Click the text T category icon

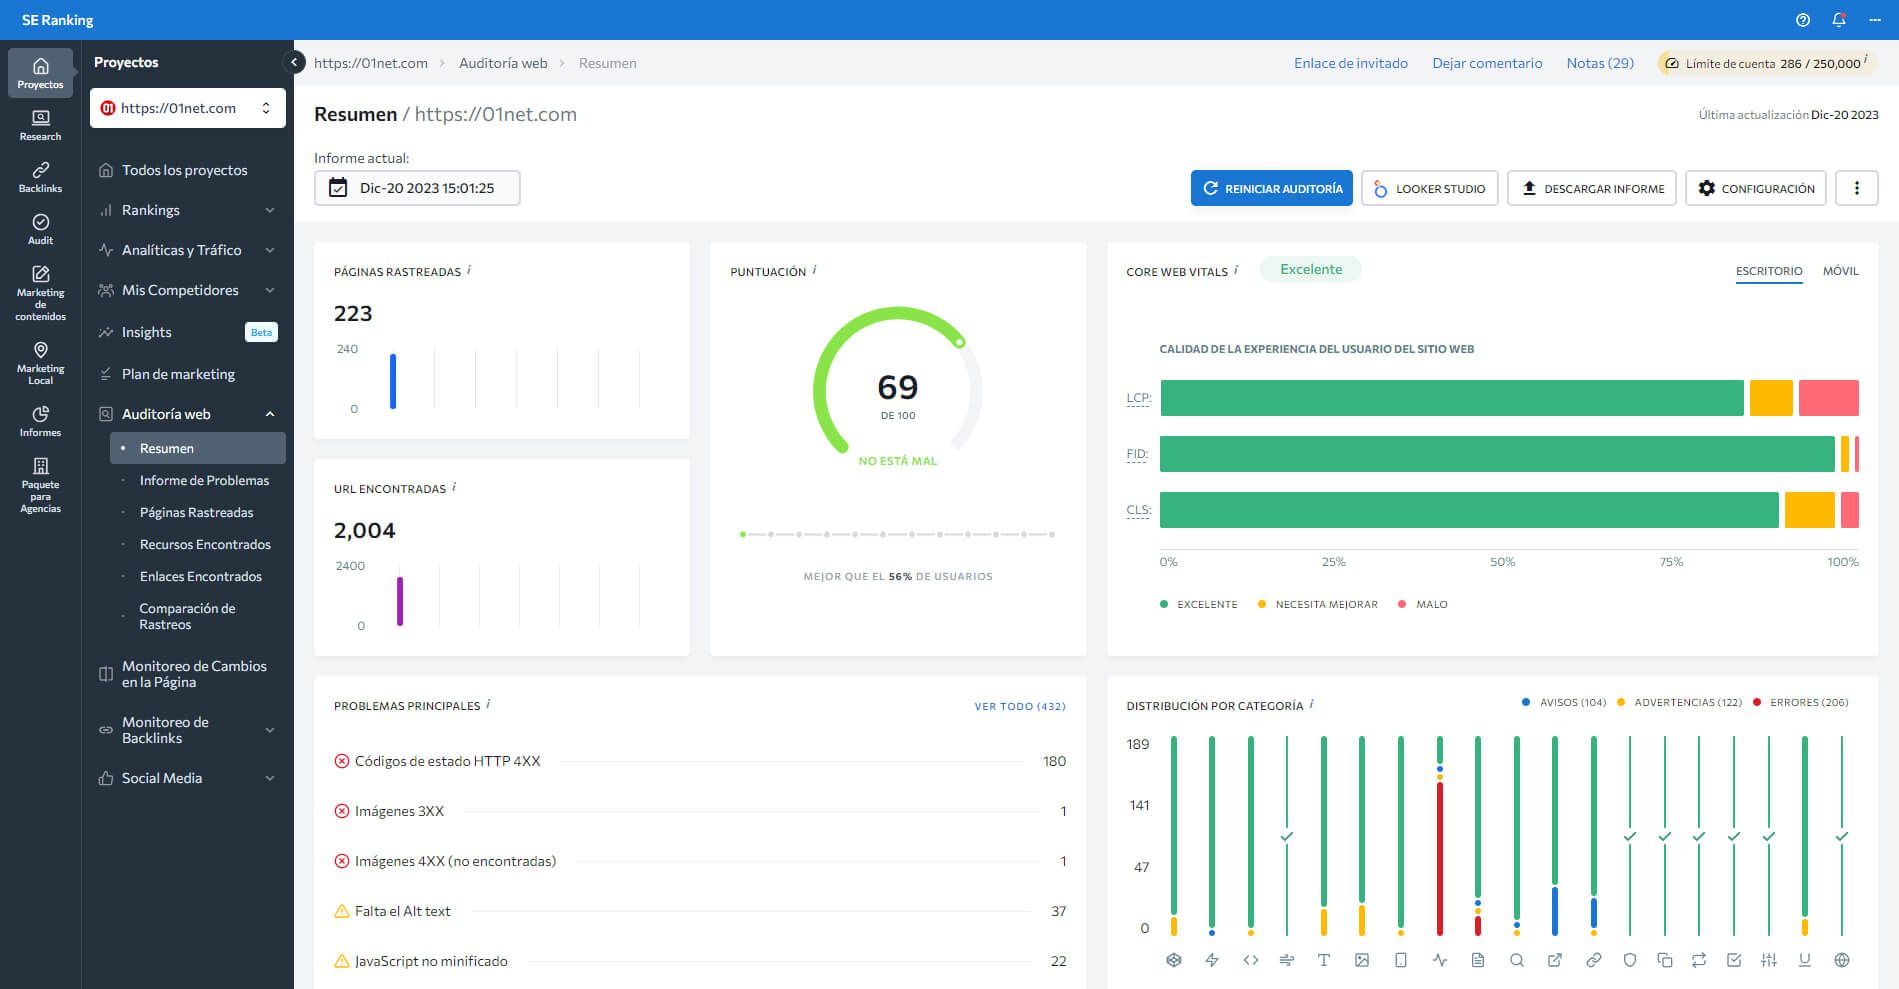tap(1324, 960)
